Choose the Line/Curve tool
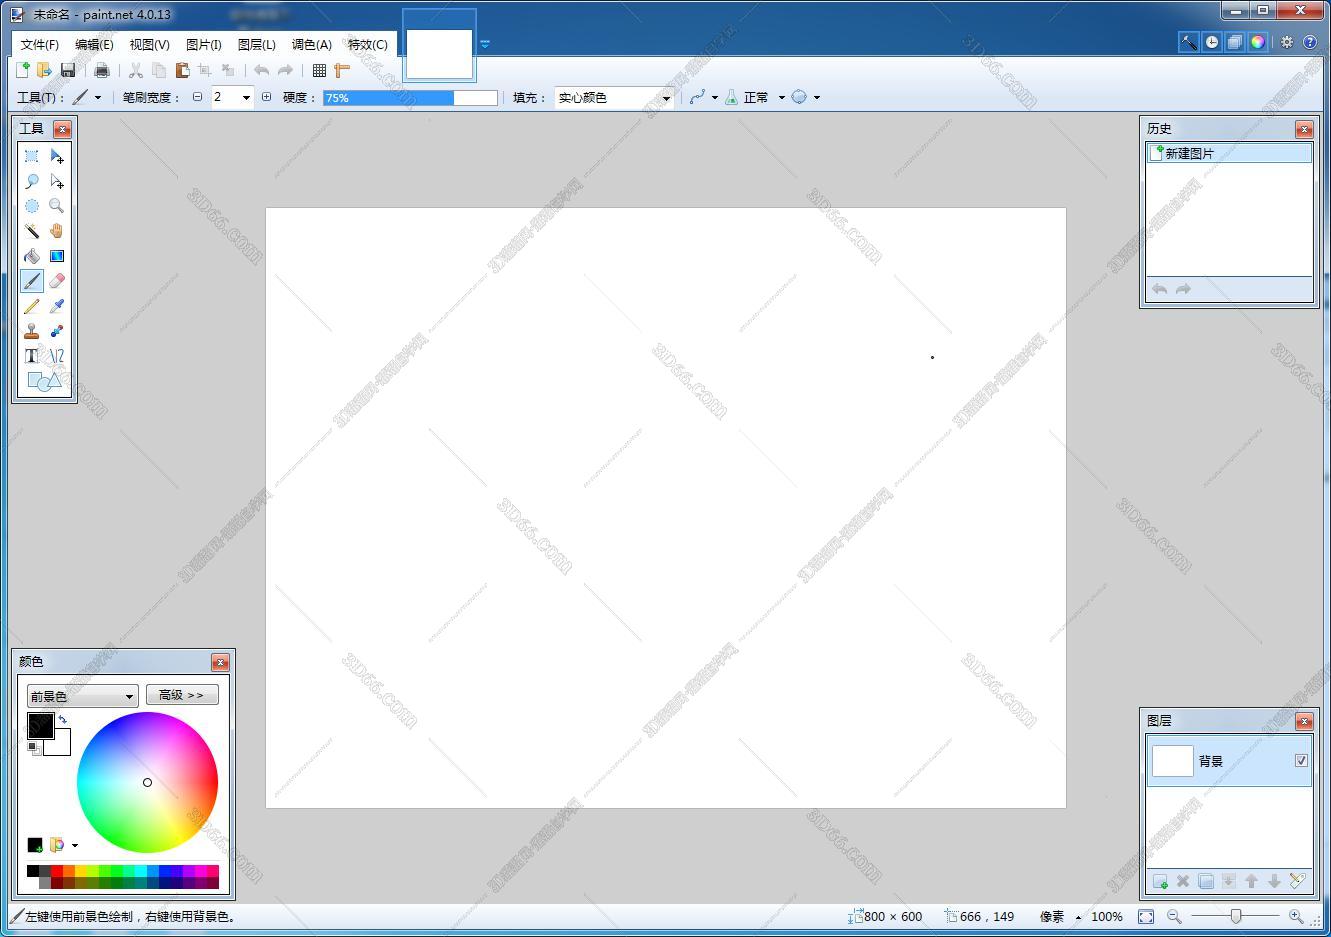 click(57, 356)
